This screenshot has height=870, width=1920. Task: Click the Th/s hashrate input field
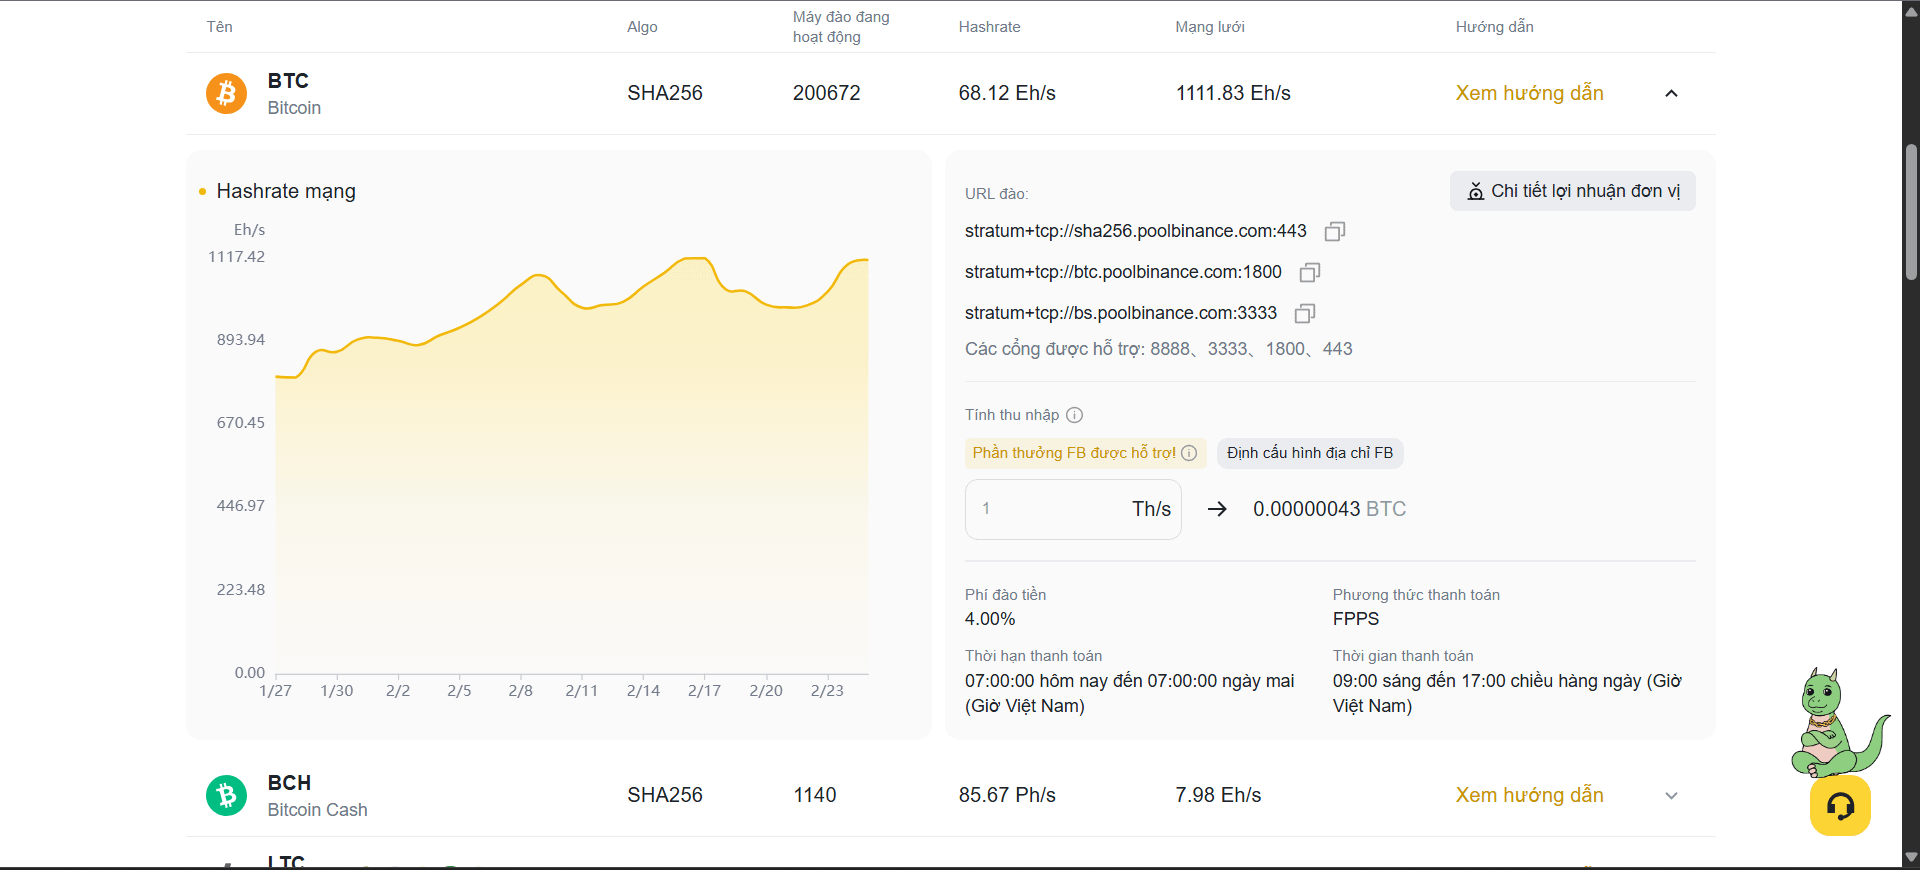pyautogui.click(x=1050, y=509)
